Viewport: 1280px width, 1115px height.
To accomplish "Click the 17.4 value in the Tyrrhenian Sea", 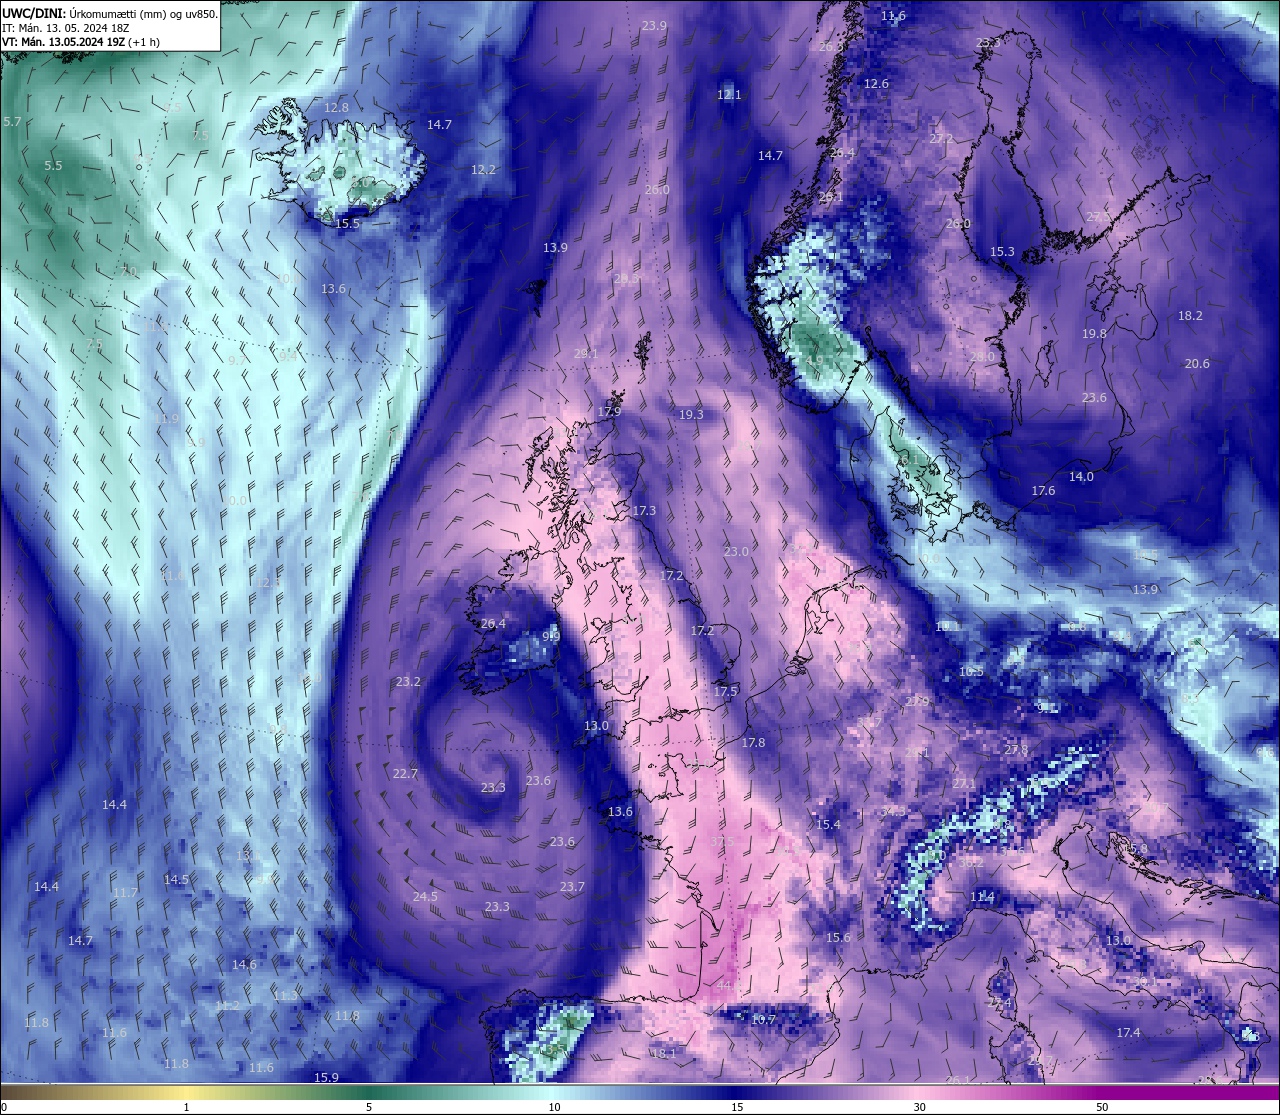I will point(1128,1033).
